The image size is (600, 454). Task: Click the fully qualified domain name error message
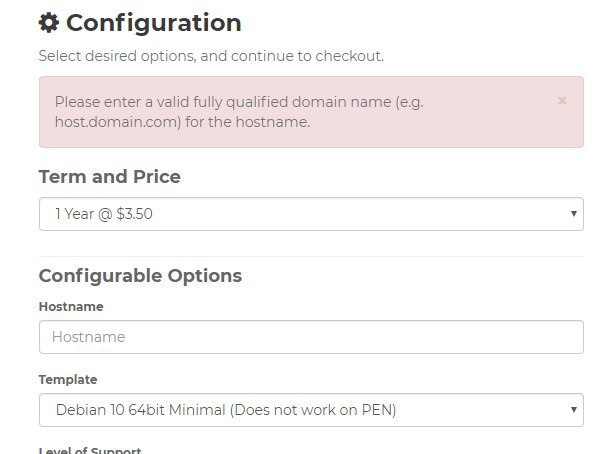(239, 112)
